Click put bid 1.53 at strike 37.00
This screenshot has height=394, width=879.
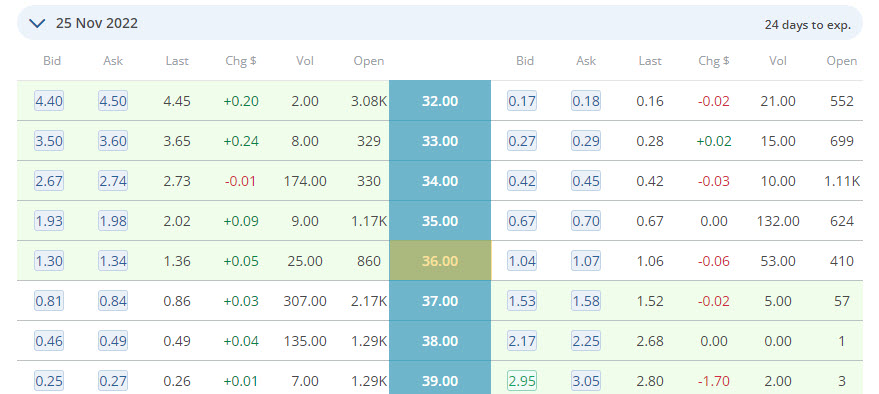(522, 302)
